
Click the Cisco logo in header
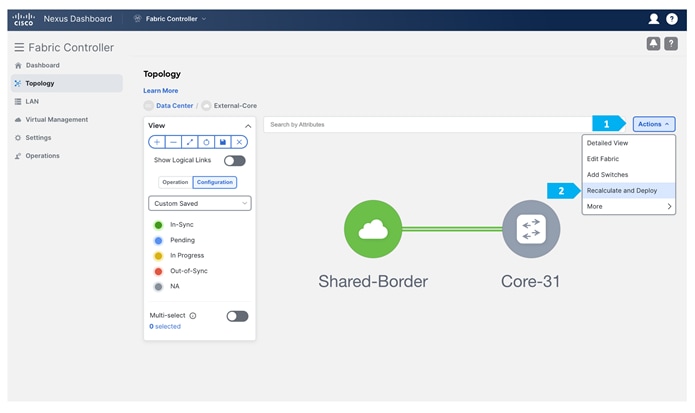pyautogui.click(x=23, y=19)
